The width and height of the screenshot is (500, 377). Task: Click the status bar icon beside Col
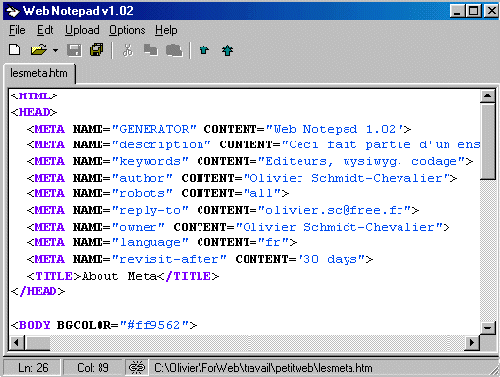[x=137, y=368]
